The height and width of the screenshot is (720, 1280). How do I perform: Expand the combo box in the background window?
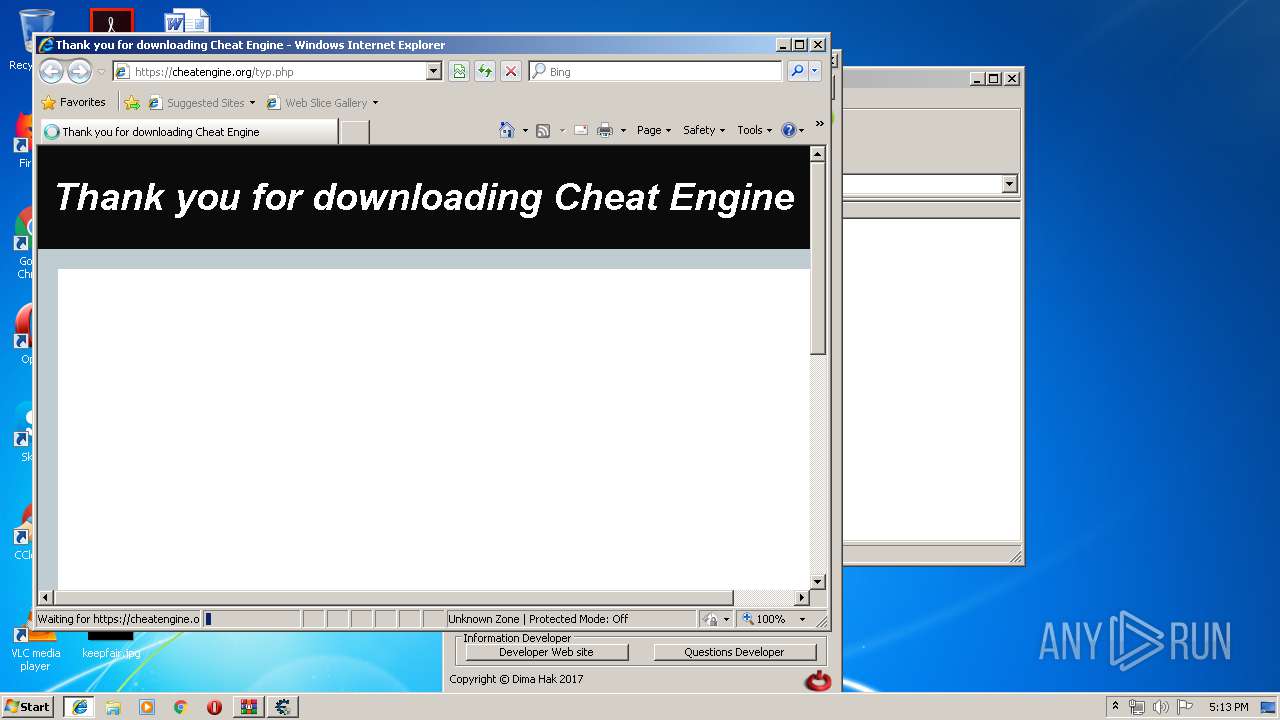tap(1009, 184)
